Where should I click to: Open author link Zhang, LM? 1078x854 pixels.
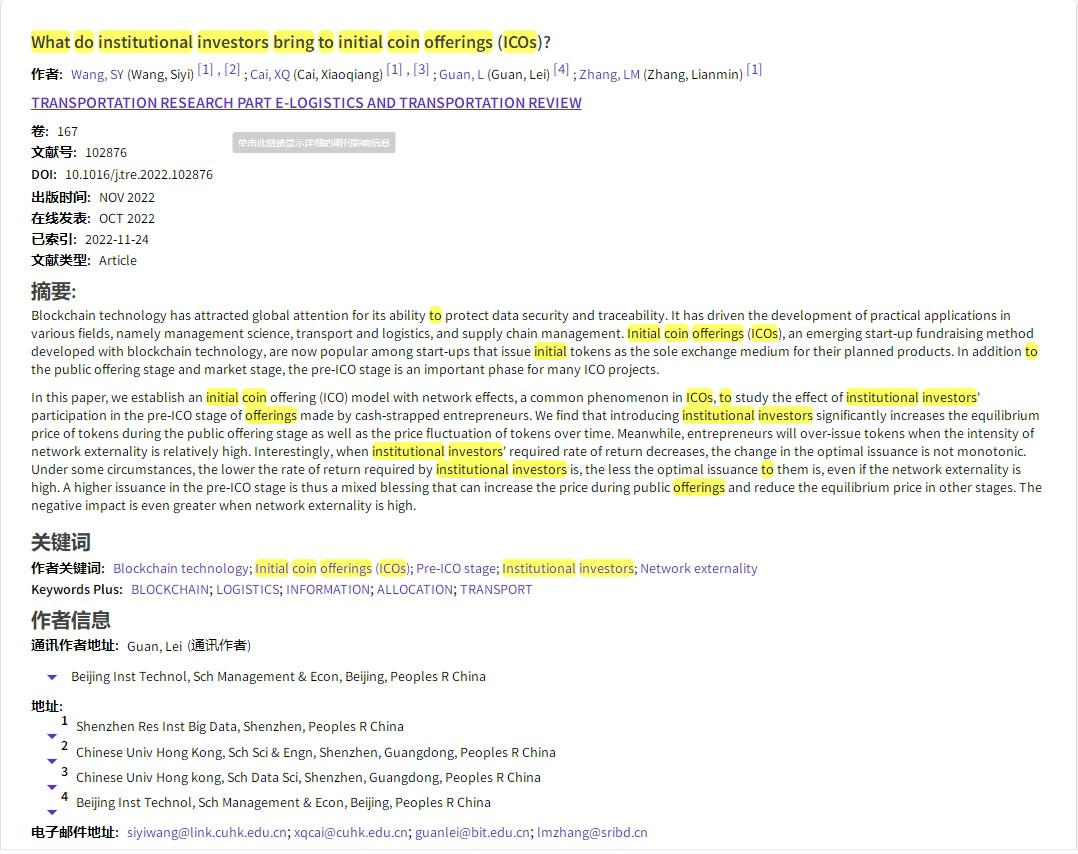[609, 75]
